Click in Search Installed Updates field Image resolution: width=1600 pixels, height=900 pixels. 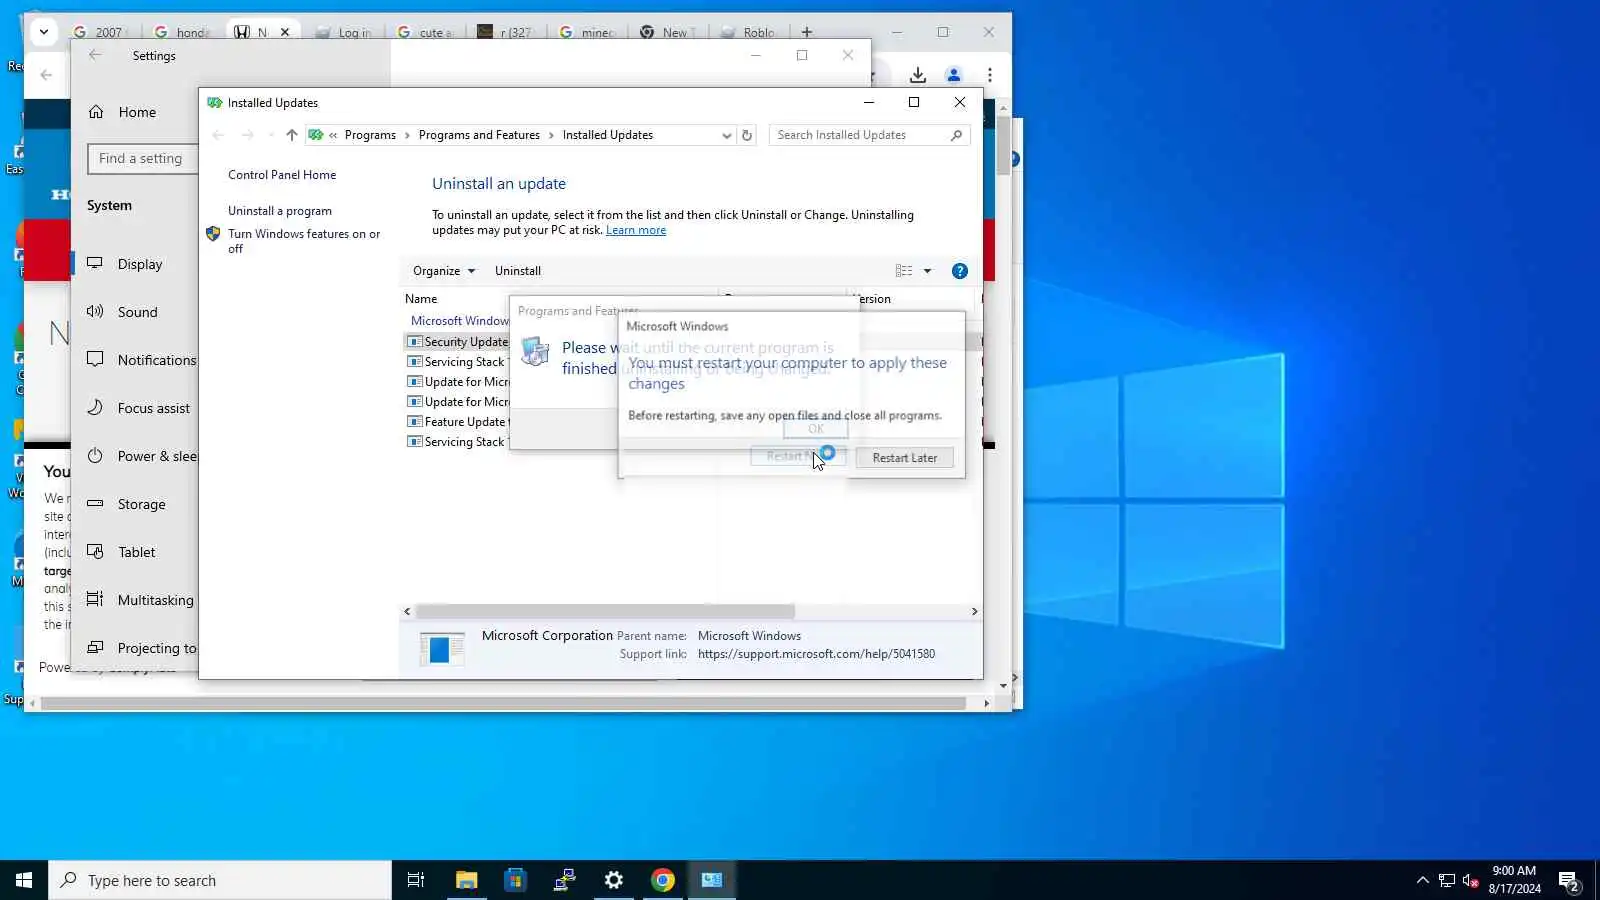point(868,135)
